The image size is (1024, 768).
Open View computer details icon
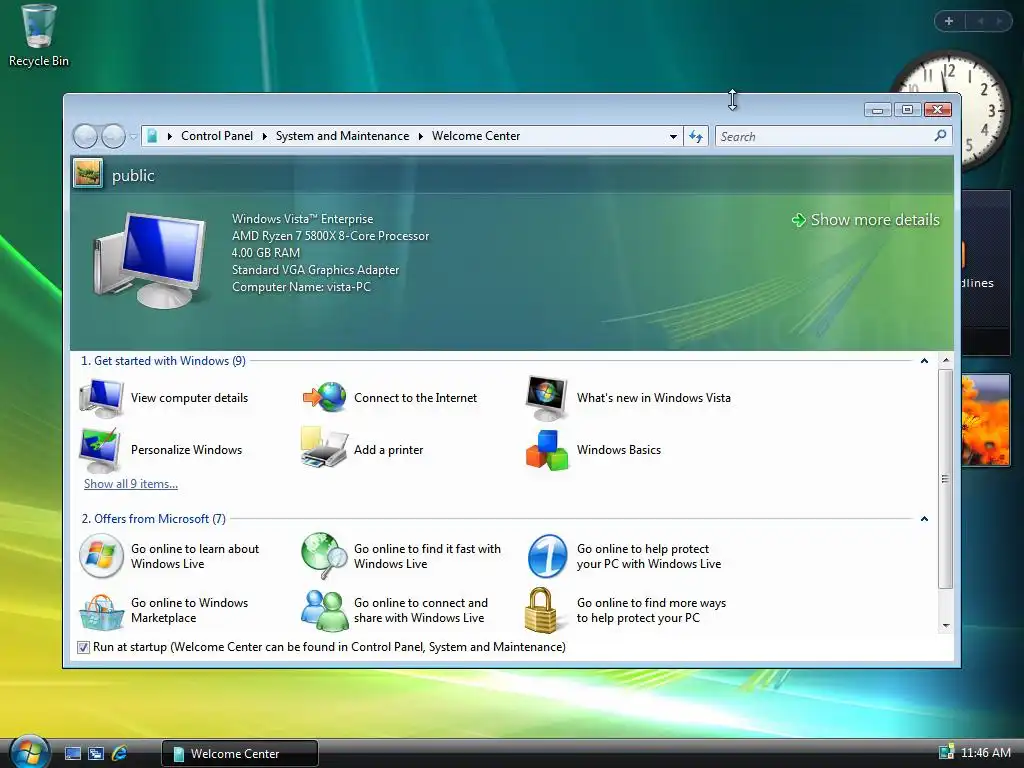101,398
